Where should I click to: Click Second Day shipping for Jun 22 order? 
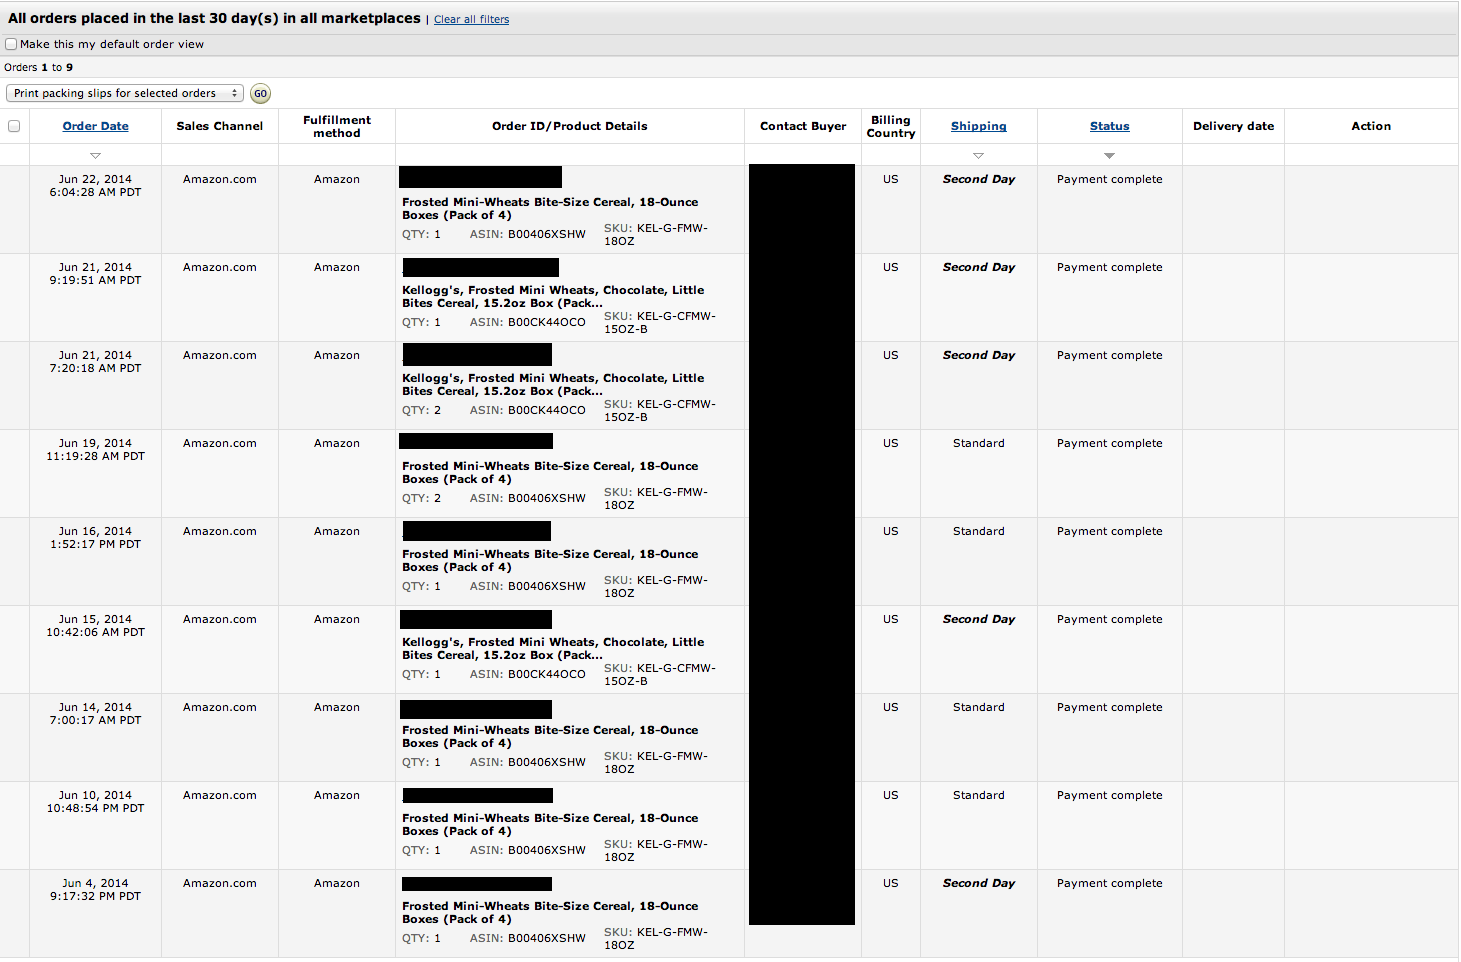979,179
